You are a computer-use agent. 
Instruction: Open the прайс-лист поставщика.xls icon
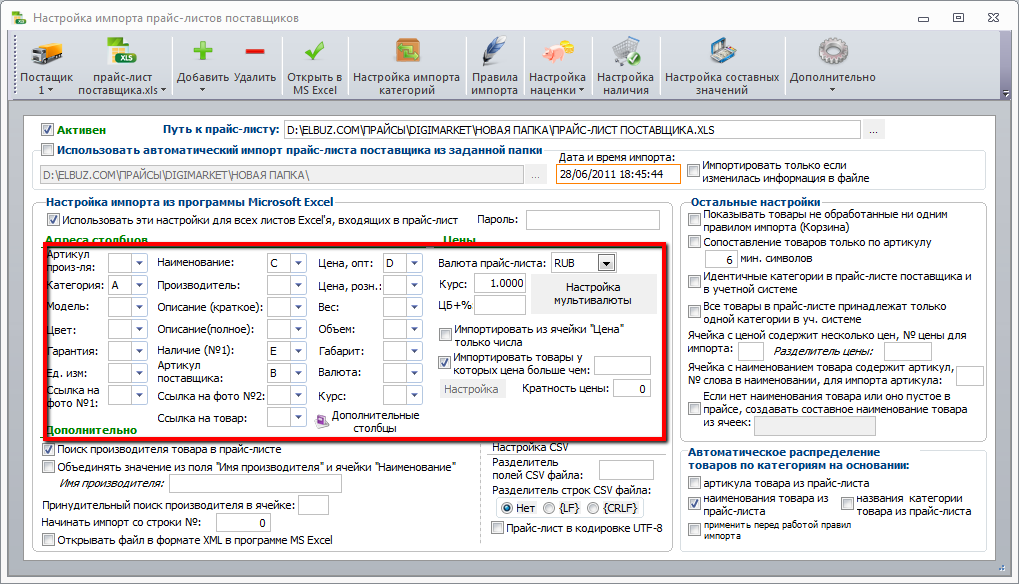122,52
